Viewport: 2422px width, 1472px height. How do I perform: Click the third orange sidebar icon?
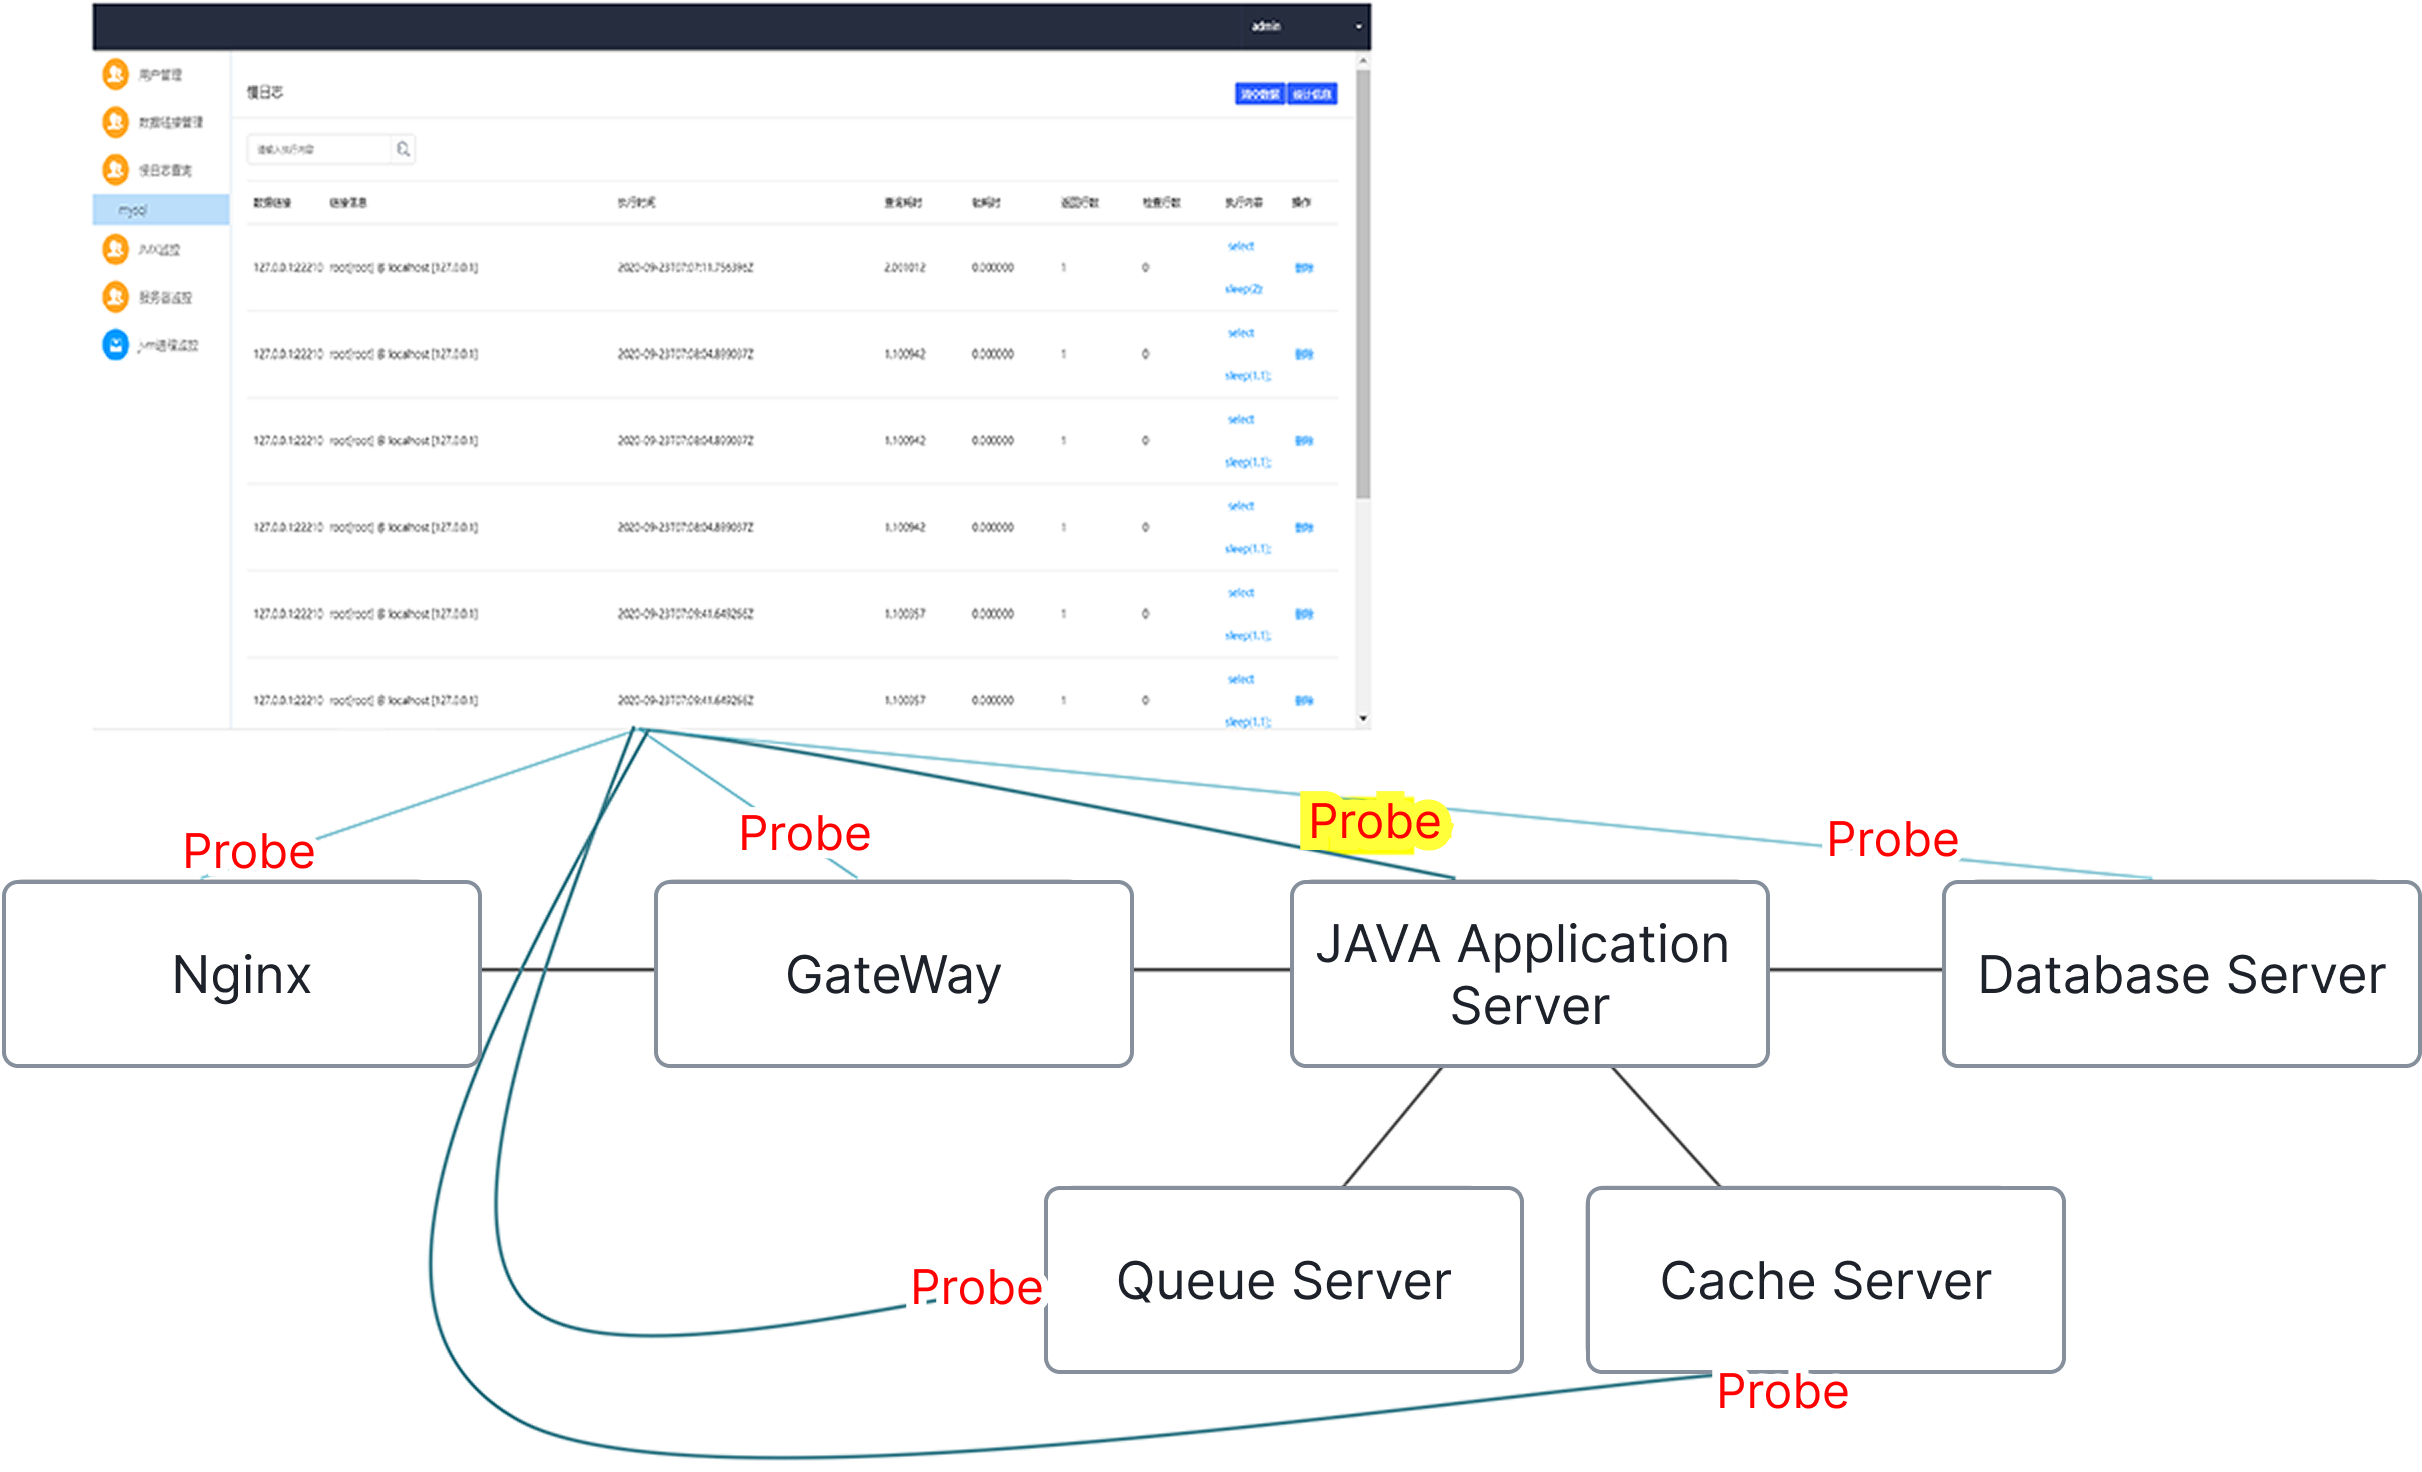pyautogui.click(x=116, y=169)
